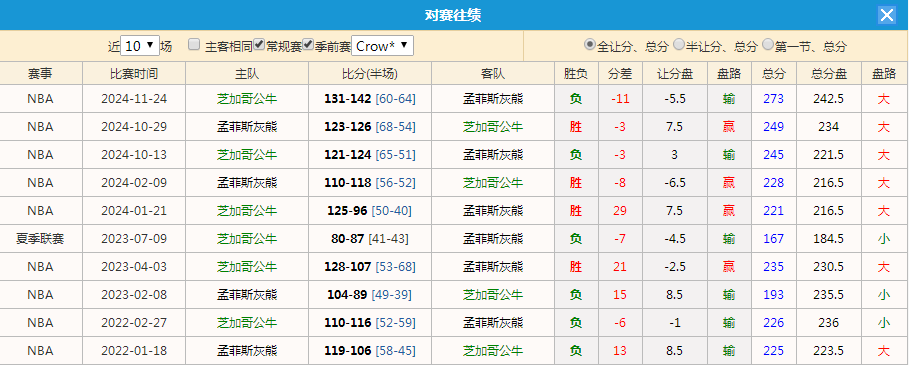Image resolution: width=909 pixels, height=365 pixels.
Task: Click the point difference -11
Action: click(x=620, y=99)
